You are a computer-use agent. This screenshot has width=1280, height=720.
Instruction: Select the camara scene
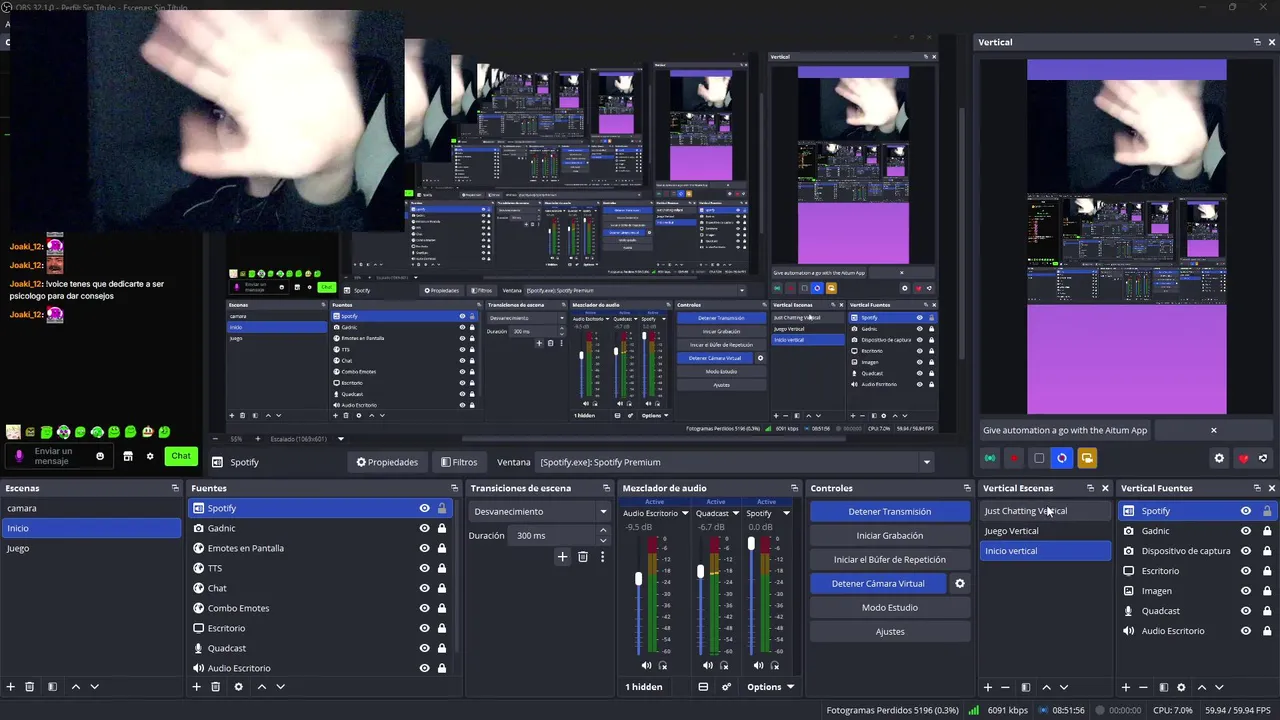[x=91, y=508]
